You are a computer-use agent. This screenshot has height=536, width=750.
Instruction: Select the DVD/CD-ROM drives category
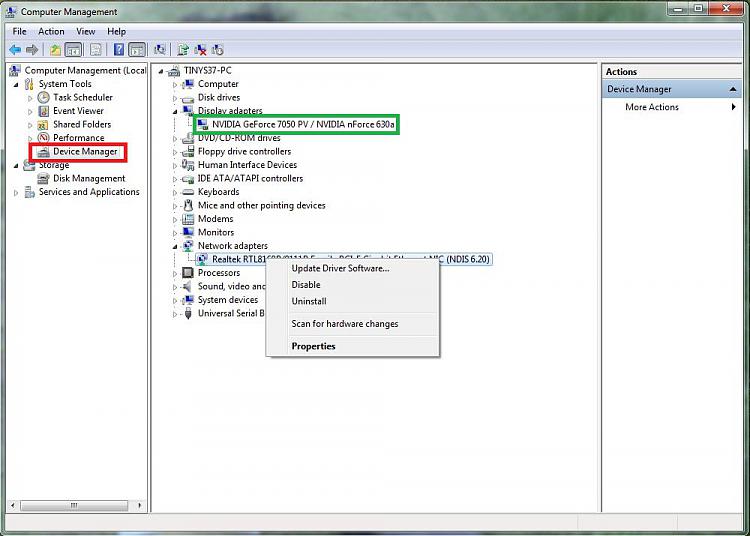click(x=239, y=138)
